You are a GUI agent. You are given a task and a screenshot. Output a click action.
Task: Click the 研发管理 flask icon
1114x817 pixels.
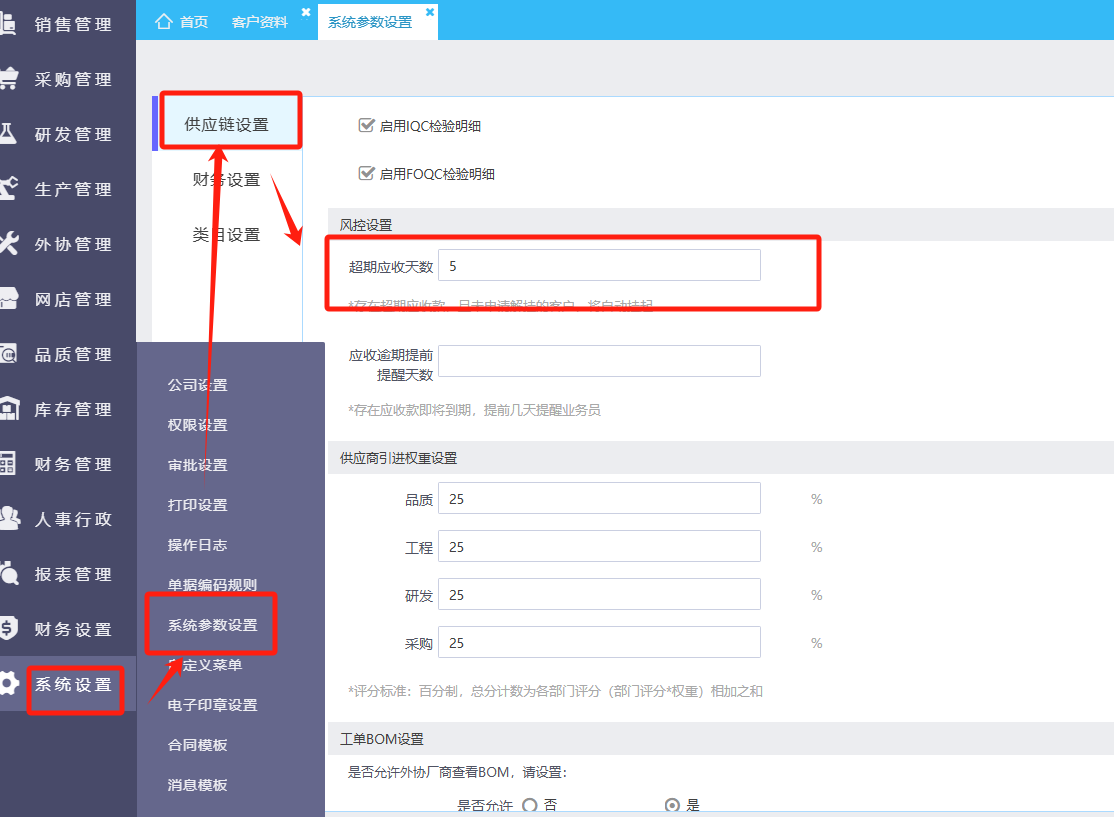pyautogui.click(x=7, y=134)
